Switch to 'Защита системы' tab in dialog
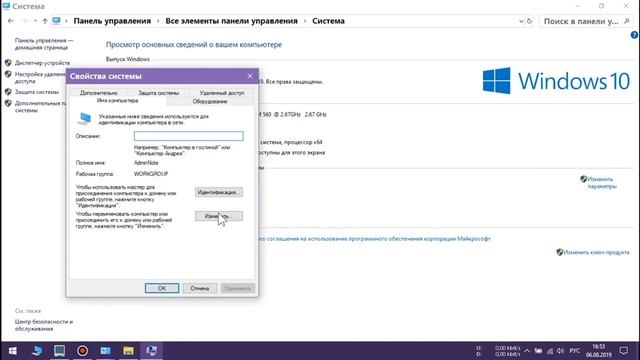Screen dimensions: 640x360 pos(158,93)
